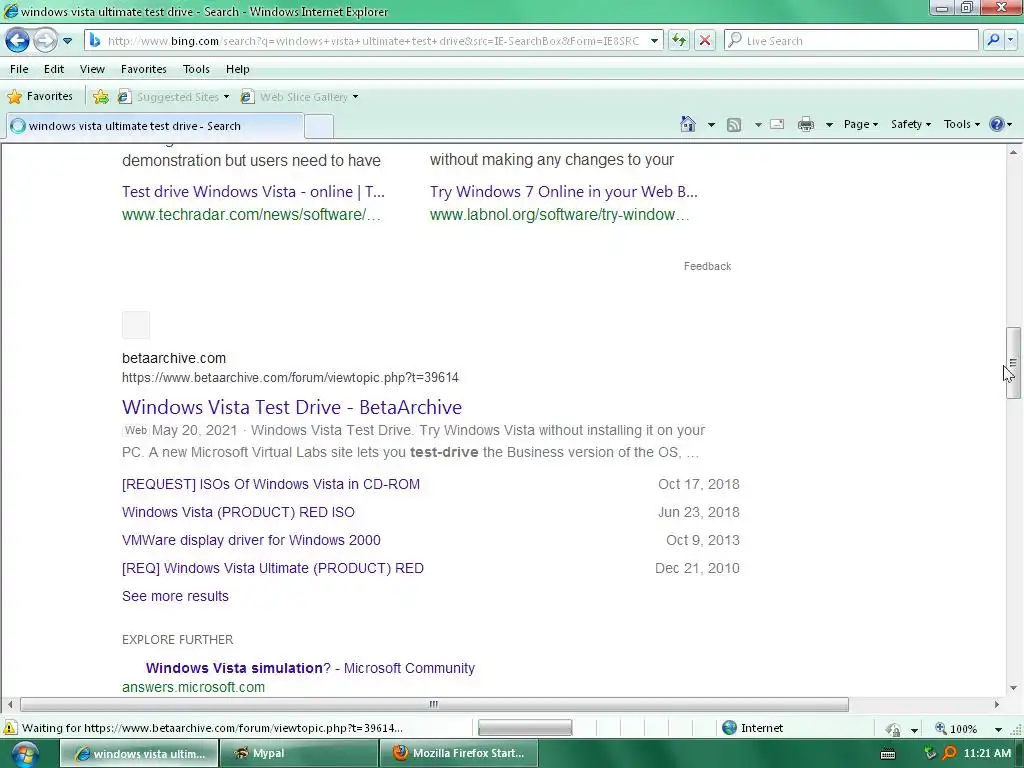
Task: Switch to Mozilla Firefox Start taskbar button
Action: [x=459, y=753]
